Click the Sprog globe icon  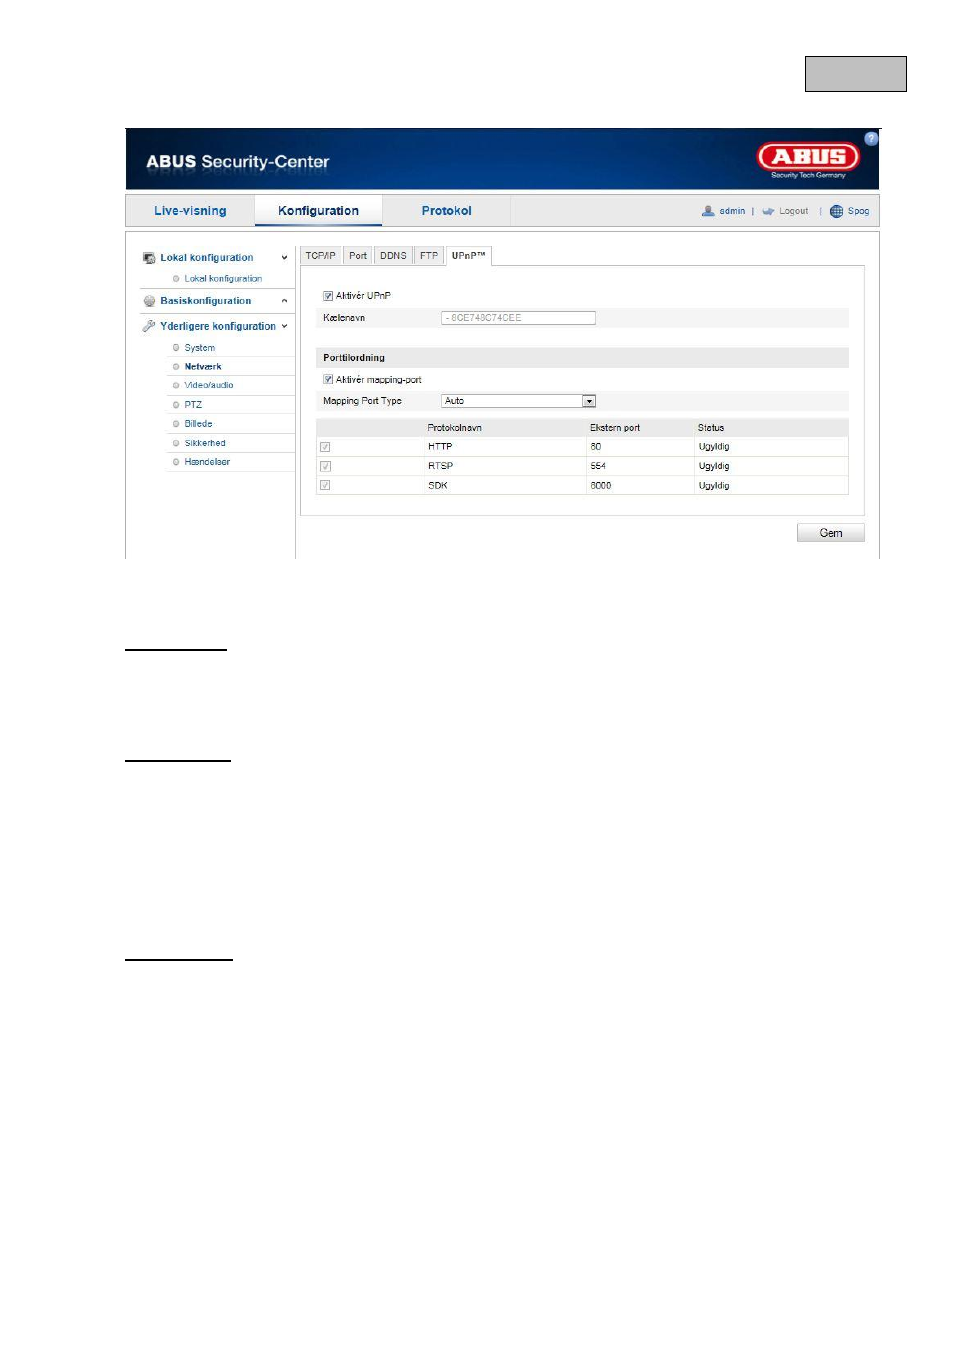pos(836,211)
